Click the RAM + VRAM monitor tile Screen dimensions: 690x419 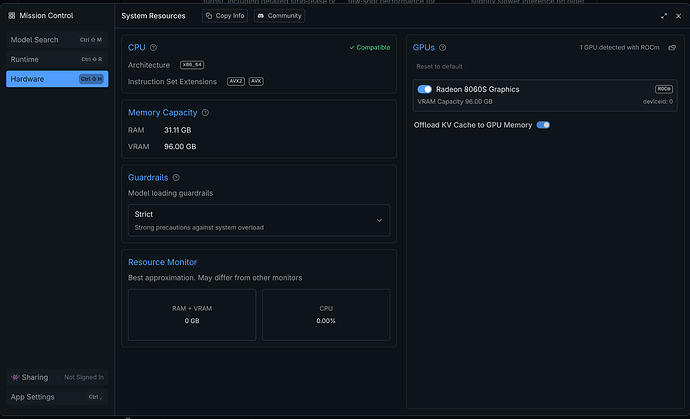192,315
